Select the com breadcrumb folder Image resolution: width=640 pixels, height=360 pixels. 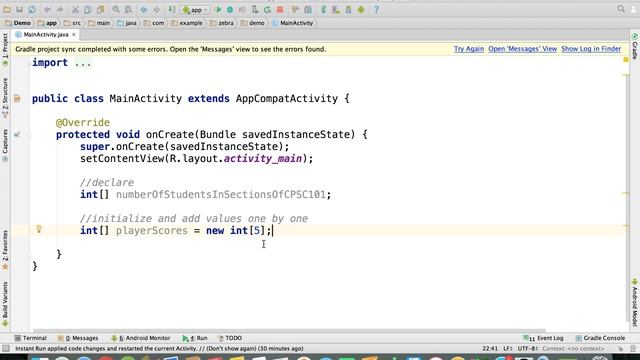click(154, 23)
